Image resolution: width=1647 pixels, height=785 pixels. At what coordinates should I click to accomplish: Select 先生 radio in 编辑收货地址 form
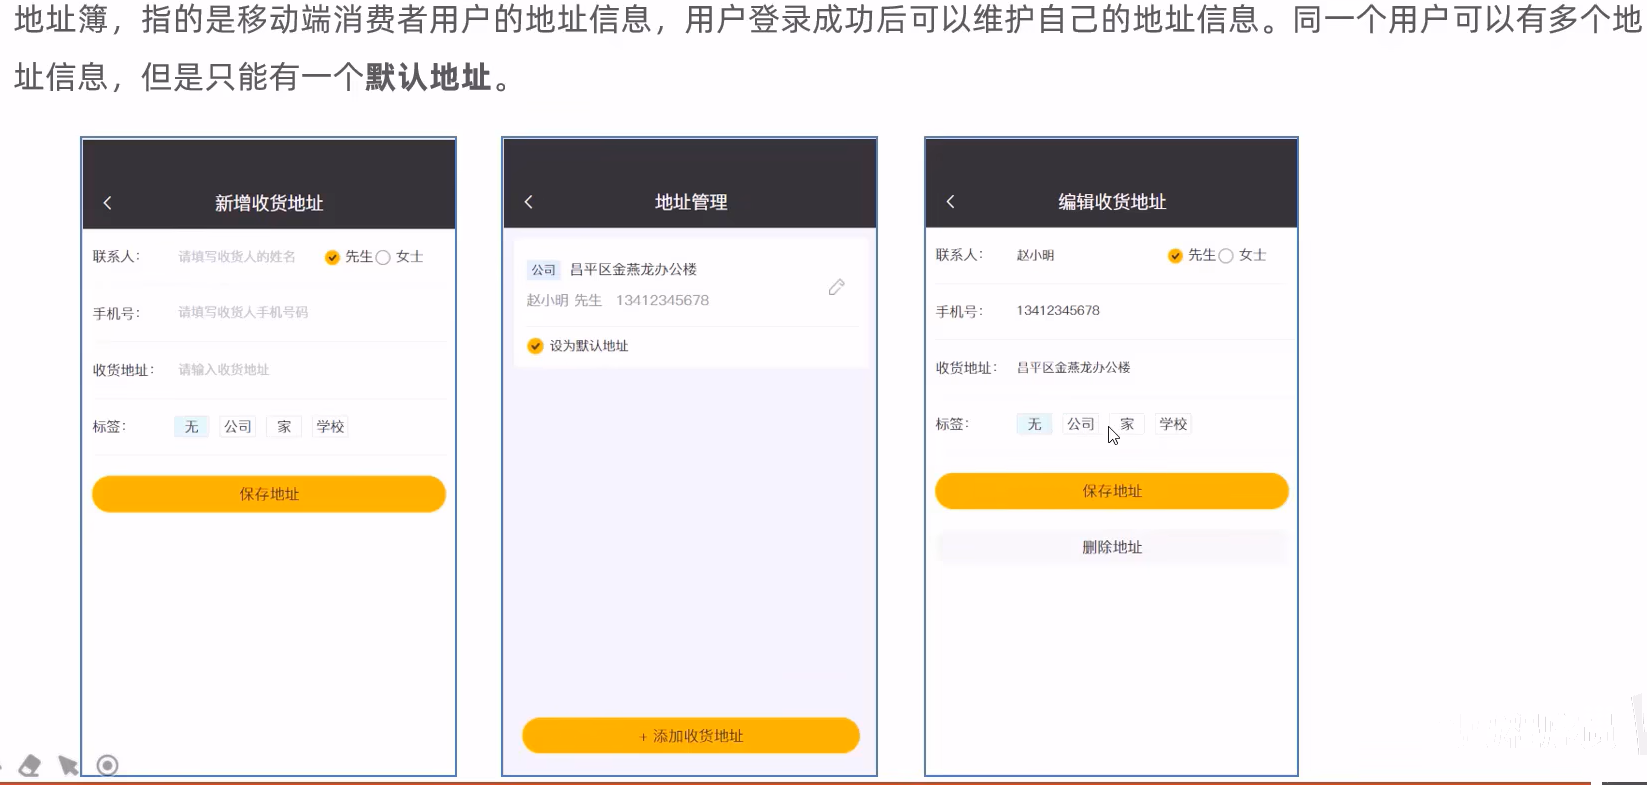coord(1175,256)
